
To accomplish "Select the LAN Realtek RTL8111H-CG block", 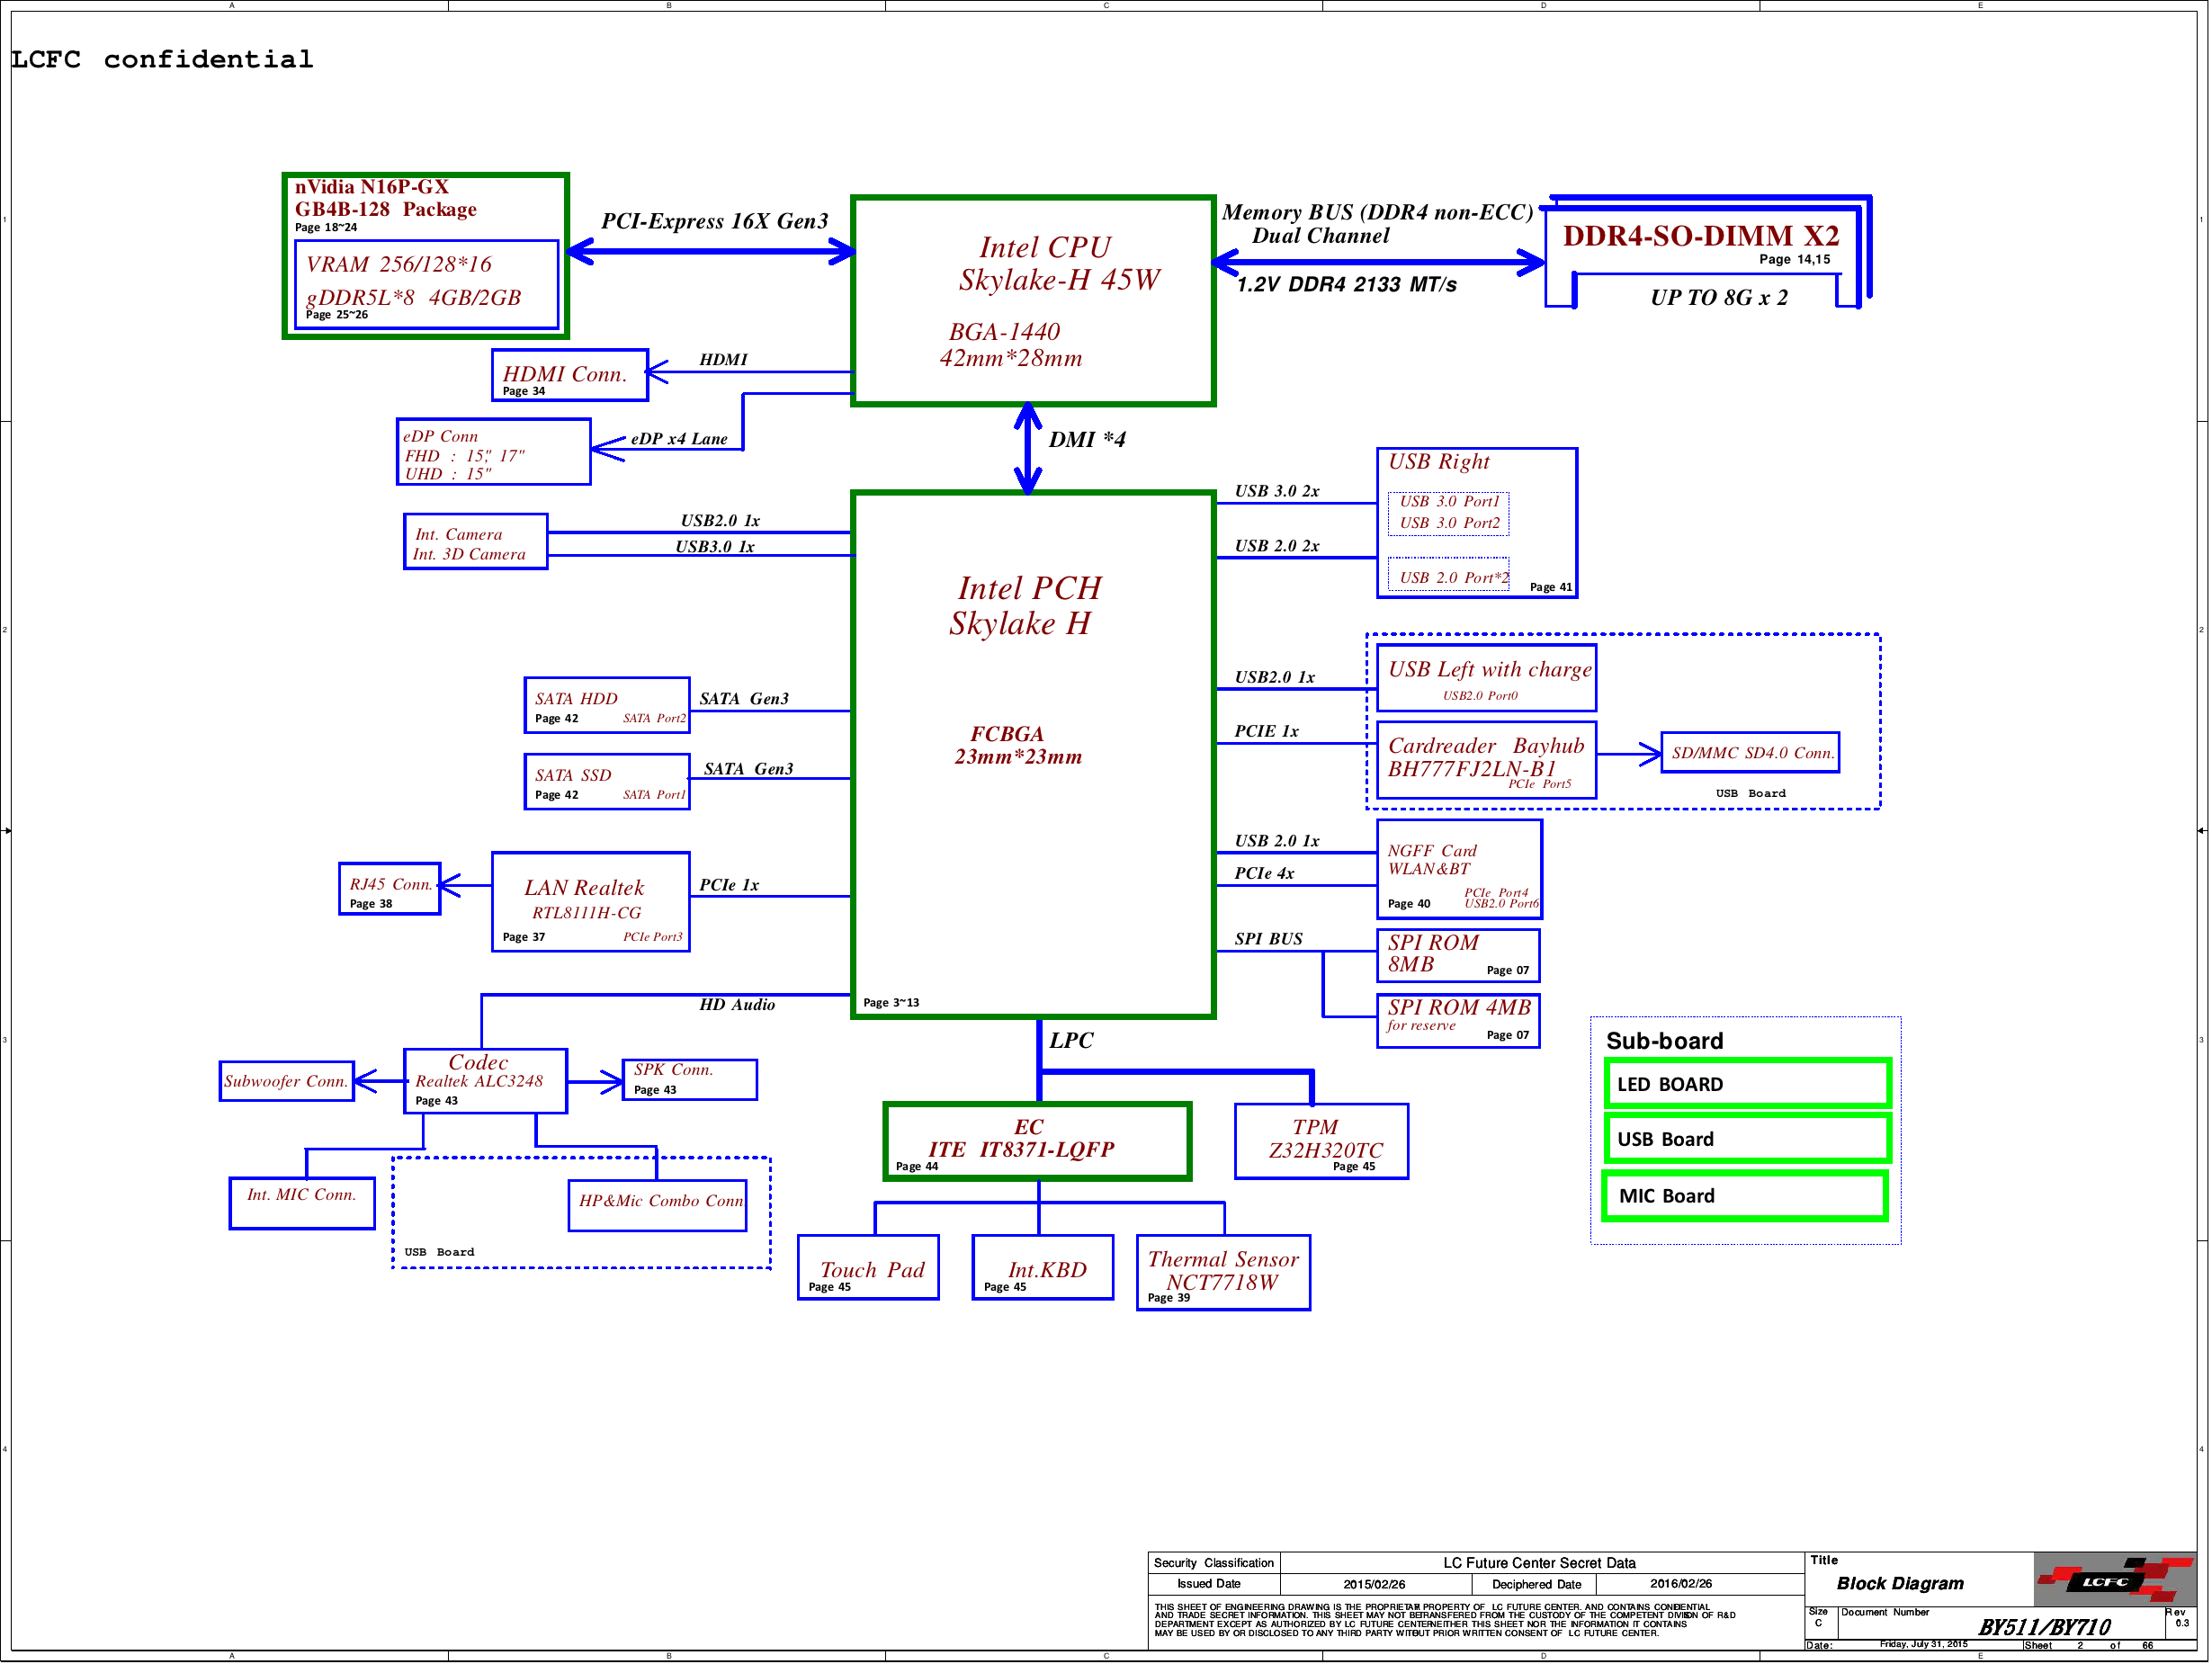I will [590, 902].
